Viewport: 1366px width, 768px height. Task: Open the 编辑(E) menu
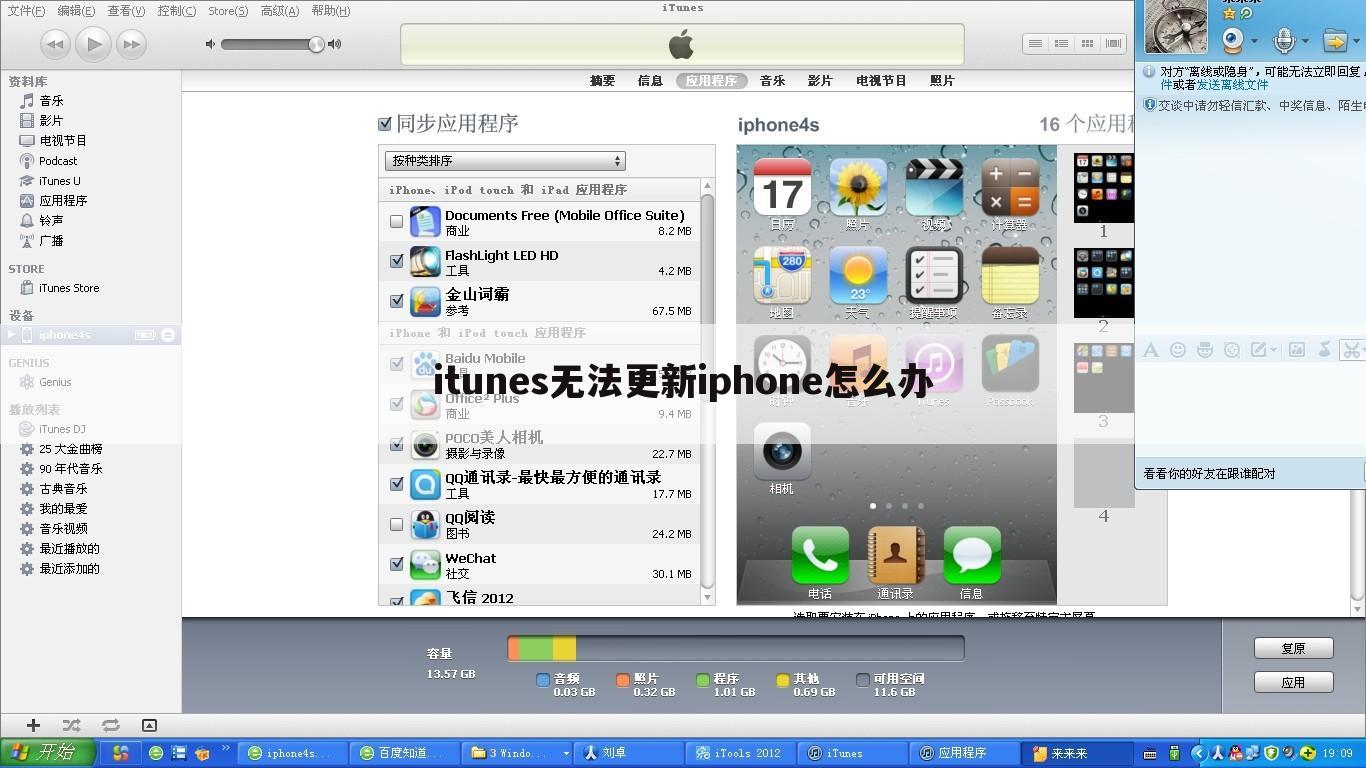(76, 11)
